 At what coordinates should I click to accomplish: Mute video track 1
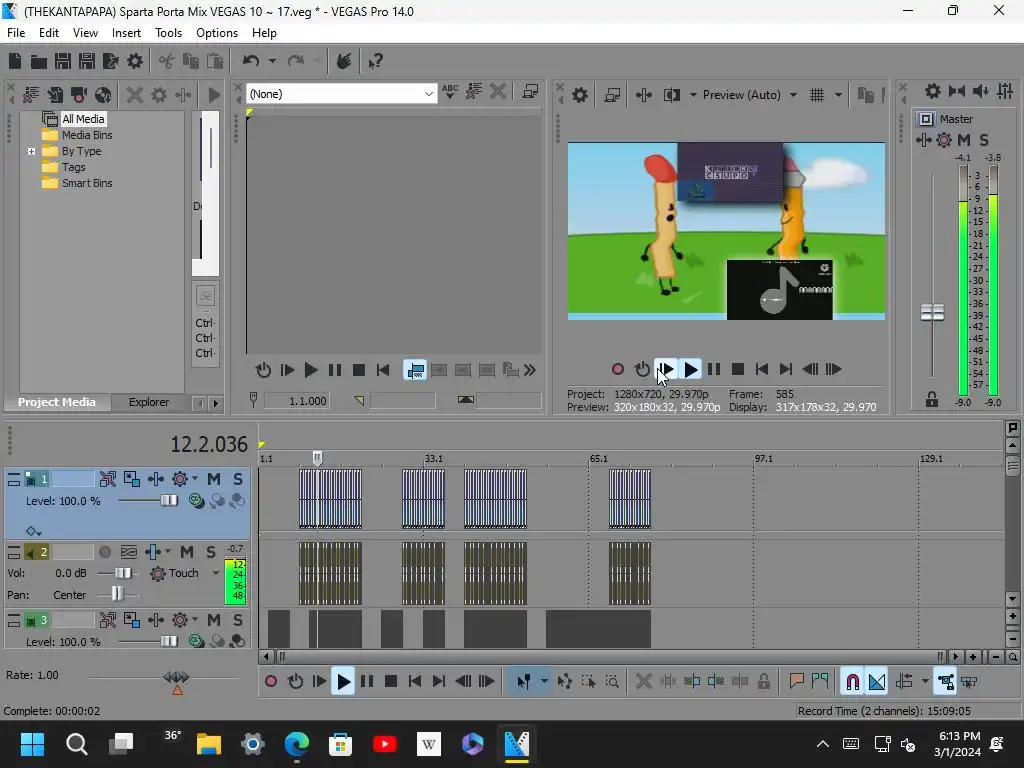click(214, 479)
